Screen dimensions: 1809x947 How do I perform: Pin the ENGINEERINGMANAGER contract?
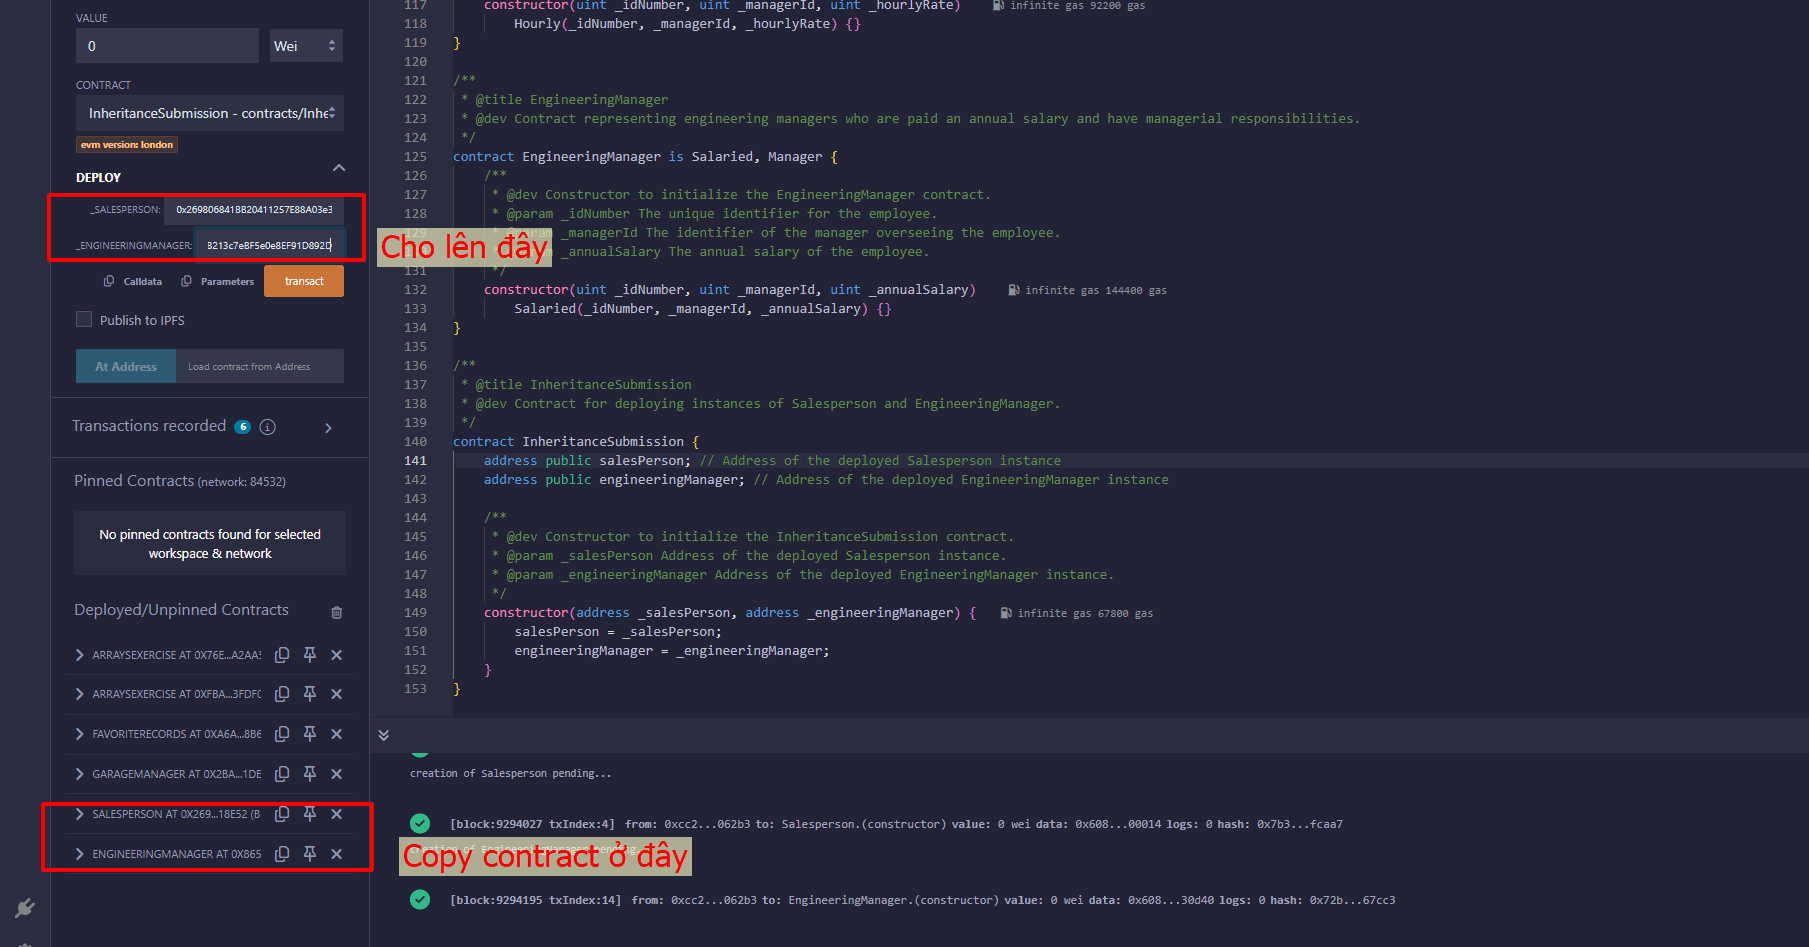(310, 854)
